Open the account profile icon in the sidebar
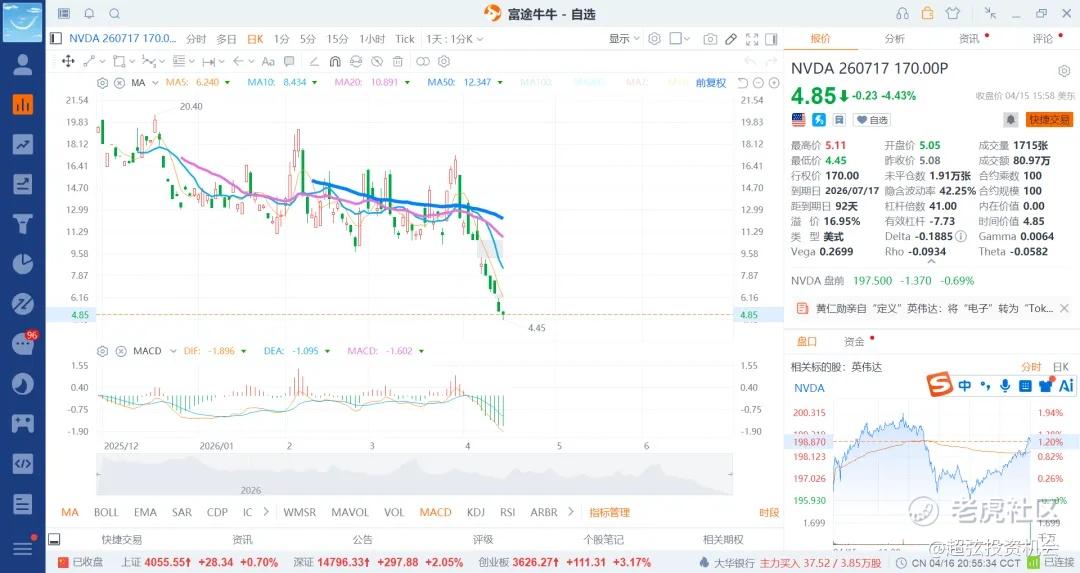The width and height of the screenshot is (1080, 573). (22, 65)
